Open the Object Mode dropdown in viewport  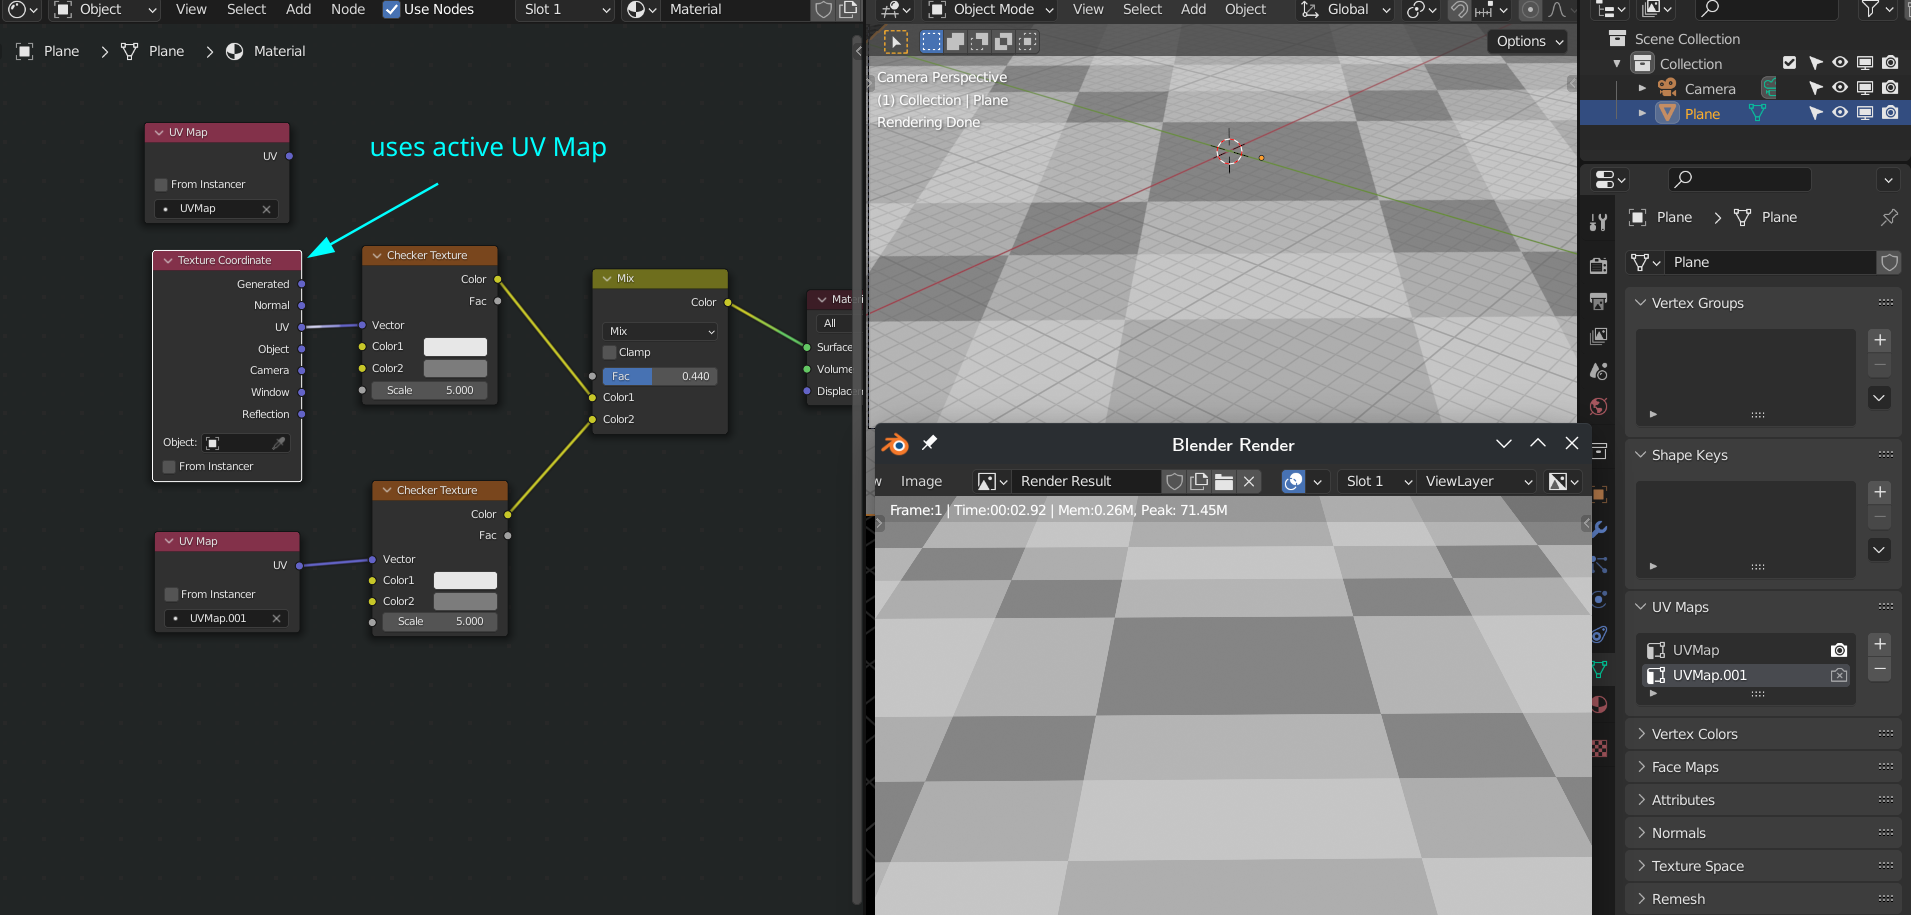[x=991, y=10]
